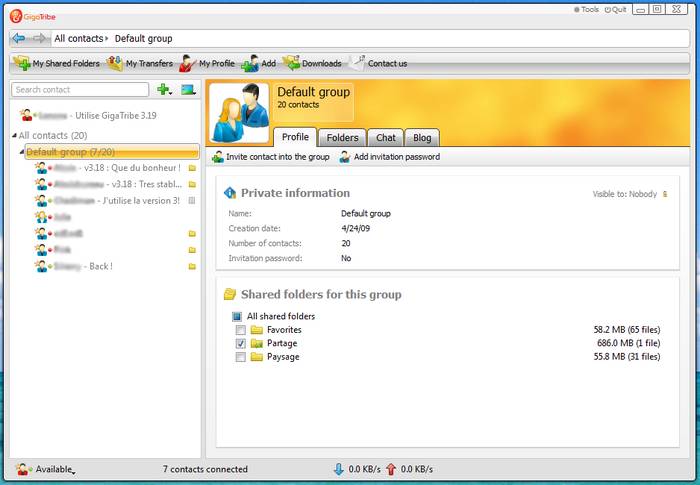Image resolution: width=700 pixels, height=485 pixels.
Task: Click Invite contact into the group icon
Action: 218,157
